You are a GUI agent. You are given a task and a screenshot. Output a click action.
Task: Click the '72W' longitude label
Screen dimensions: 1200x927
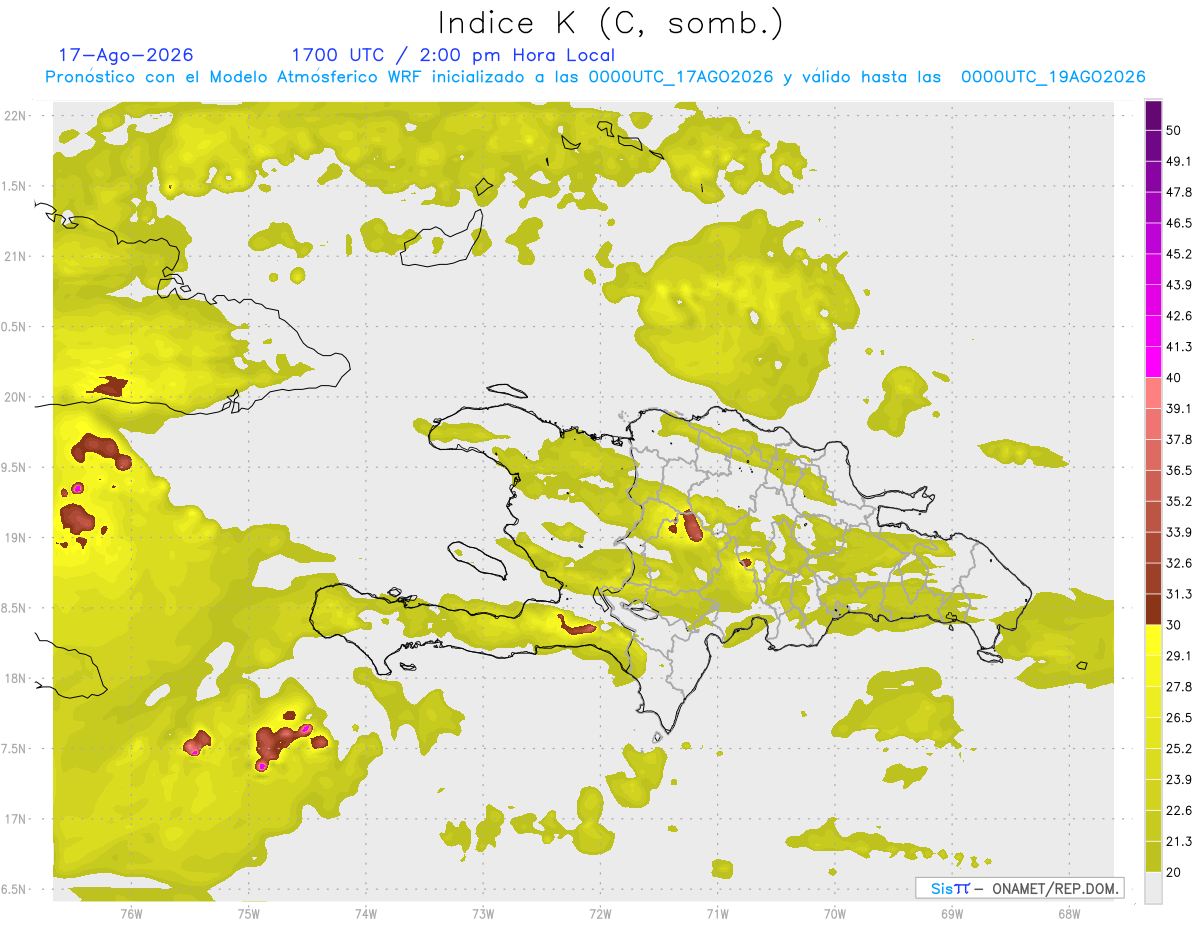click(x=600, y=914)
